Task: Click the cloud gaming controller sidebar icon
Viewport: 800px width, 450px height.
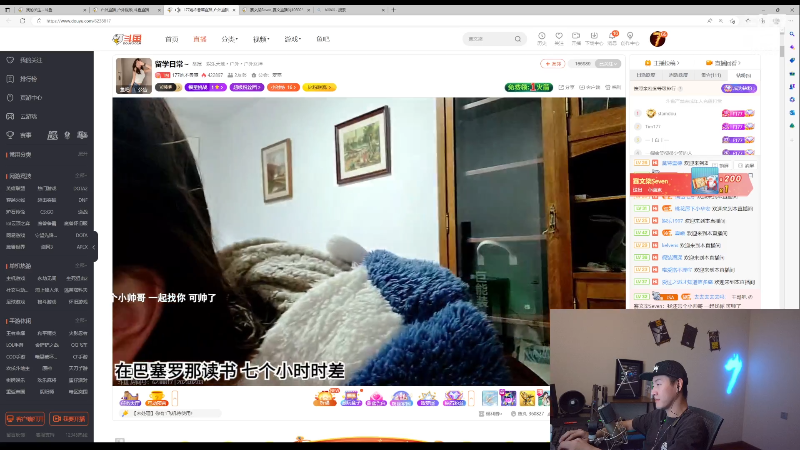Action: click(10, 116)
